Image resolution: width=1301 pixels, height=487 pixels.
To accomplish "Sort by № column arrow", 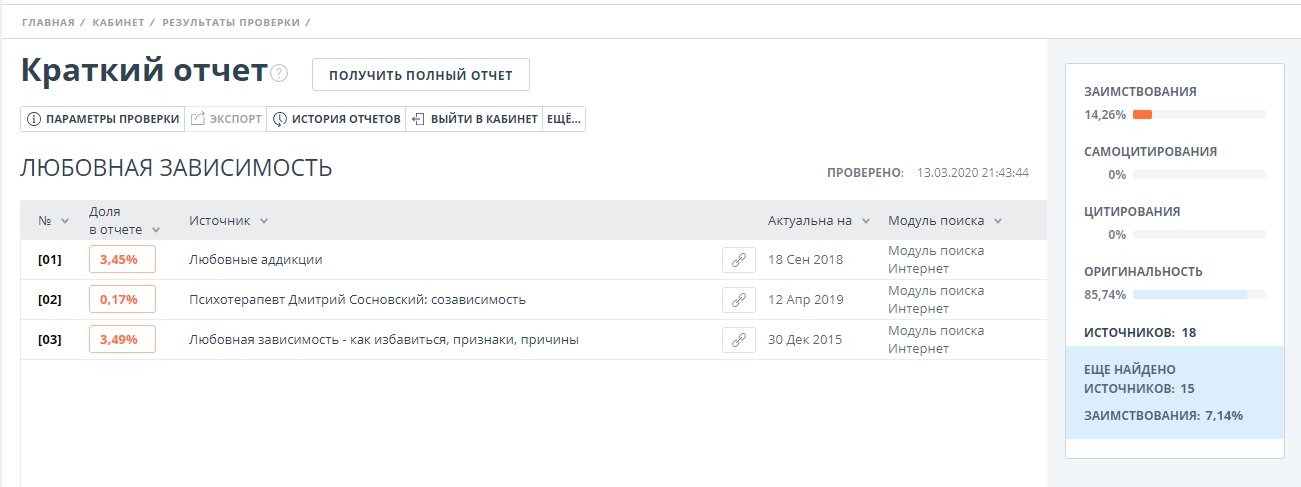I will click(x=65, y=221).
